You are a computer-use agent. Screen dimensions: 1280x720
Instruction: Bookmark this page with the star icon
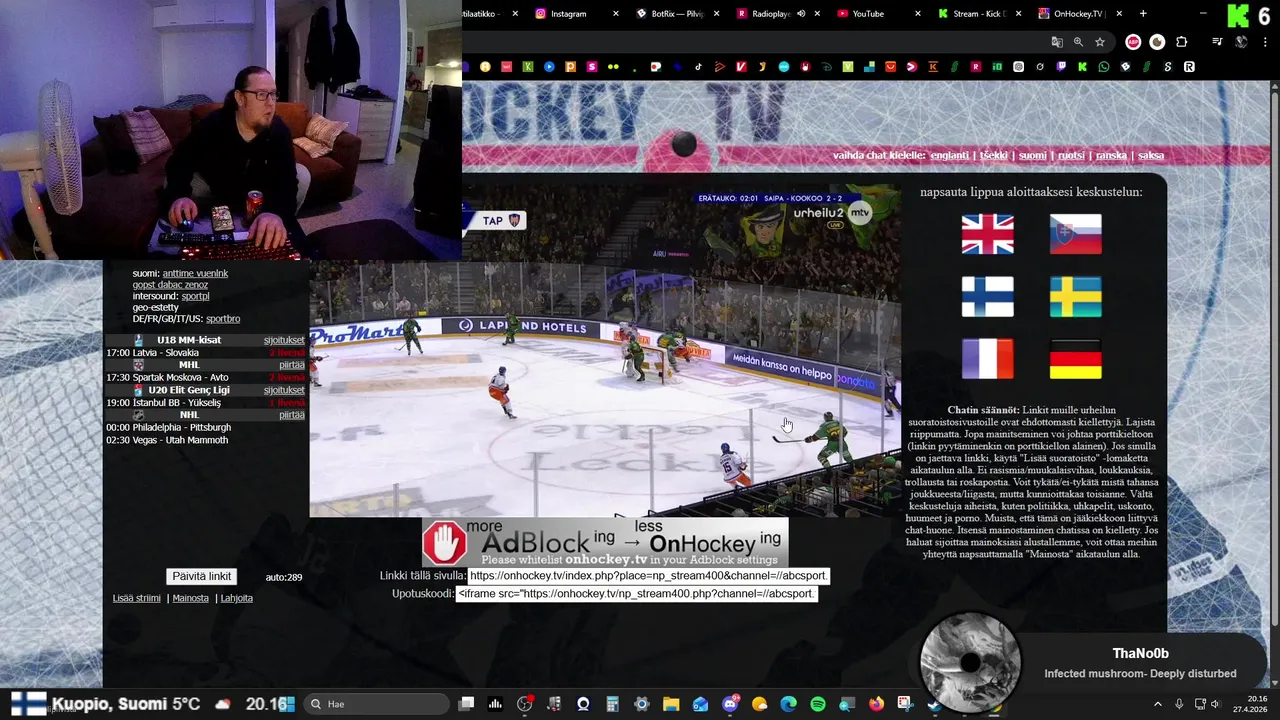click(1100, 42)
